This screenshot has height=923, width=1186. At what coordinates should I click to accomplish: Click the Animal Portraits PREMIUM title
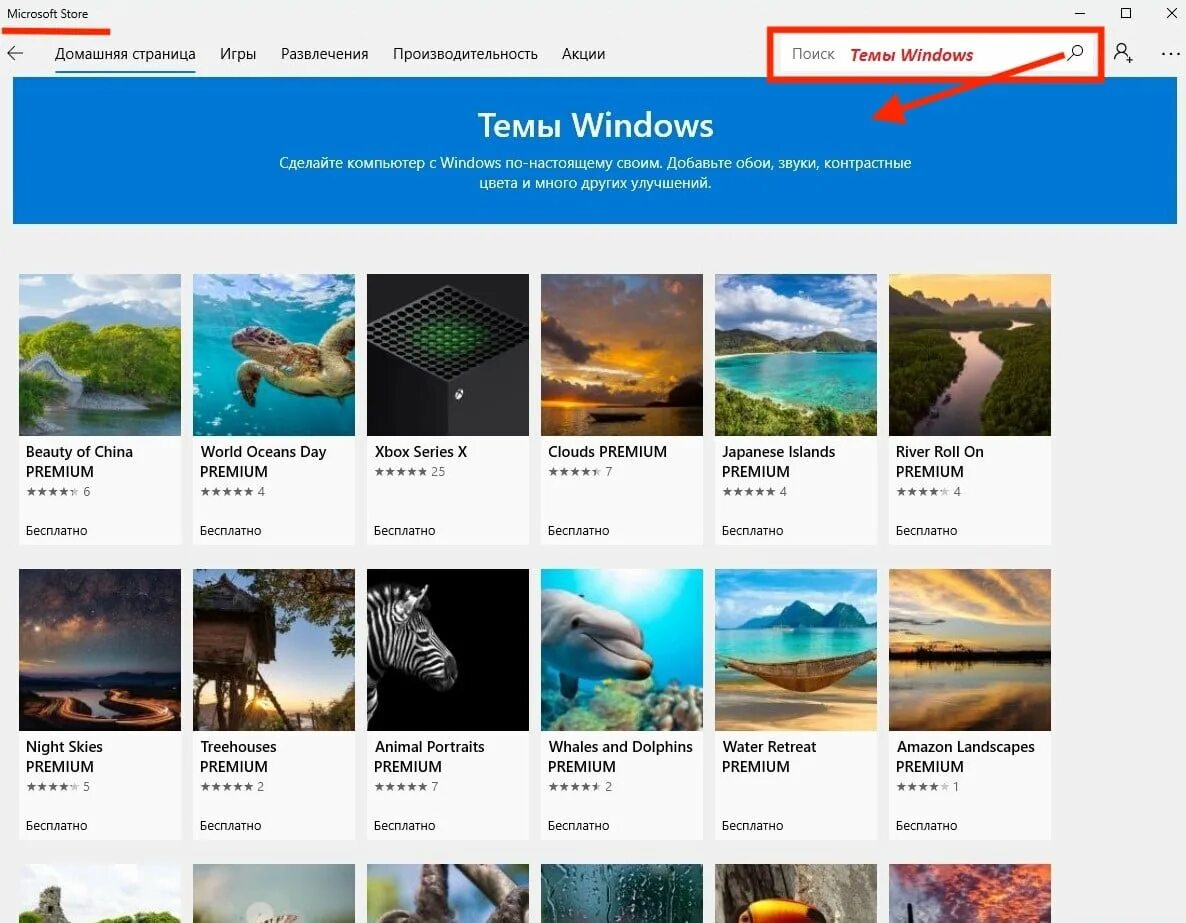coord(429,757)
